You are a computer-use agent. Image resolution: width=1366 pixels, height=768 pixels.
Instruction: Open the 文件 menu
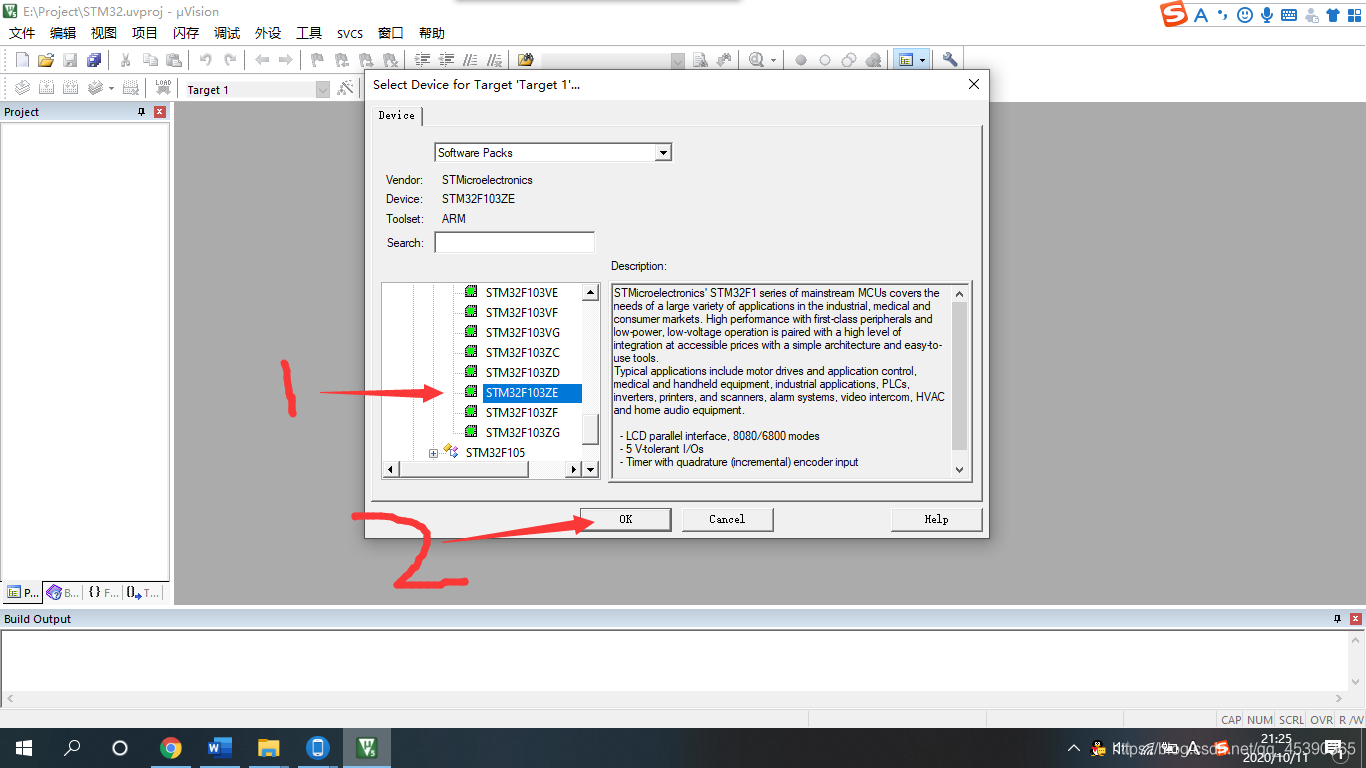[x=22, y=33]
